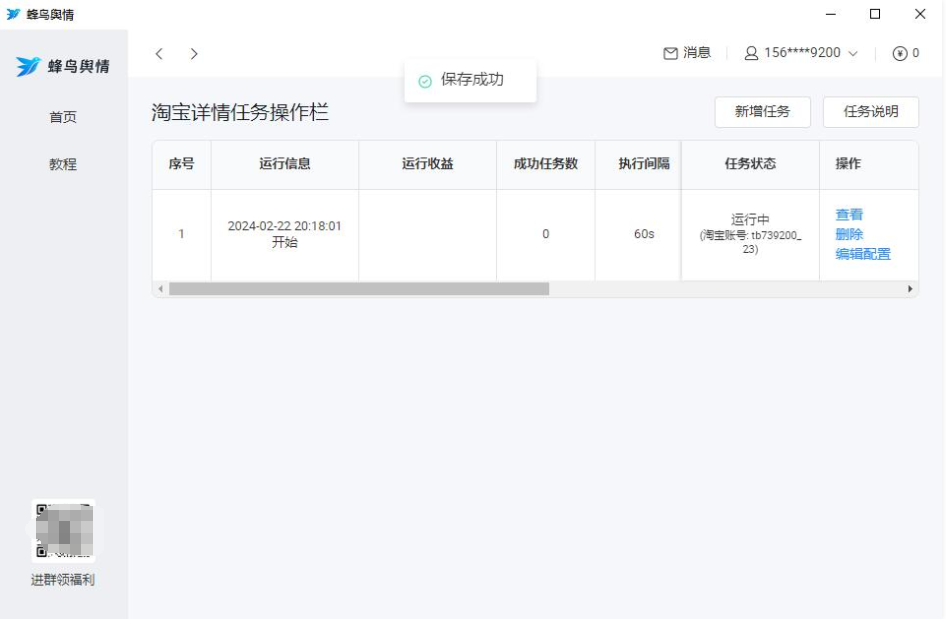This screenshot has height=619, width=946.
Task: Click the scrollbar right arrow
Action: pos(910,289)
